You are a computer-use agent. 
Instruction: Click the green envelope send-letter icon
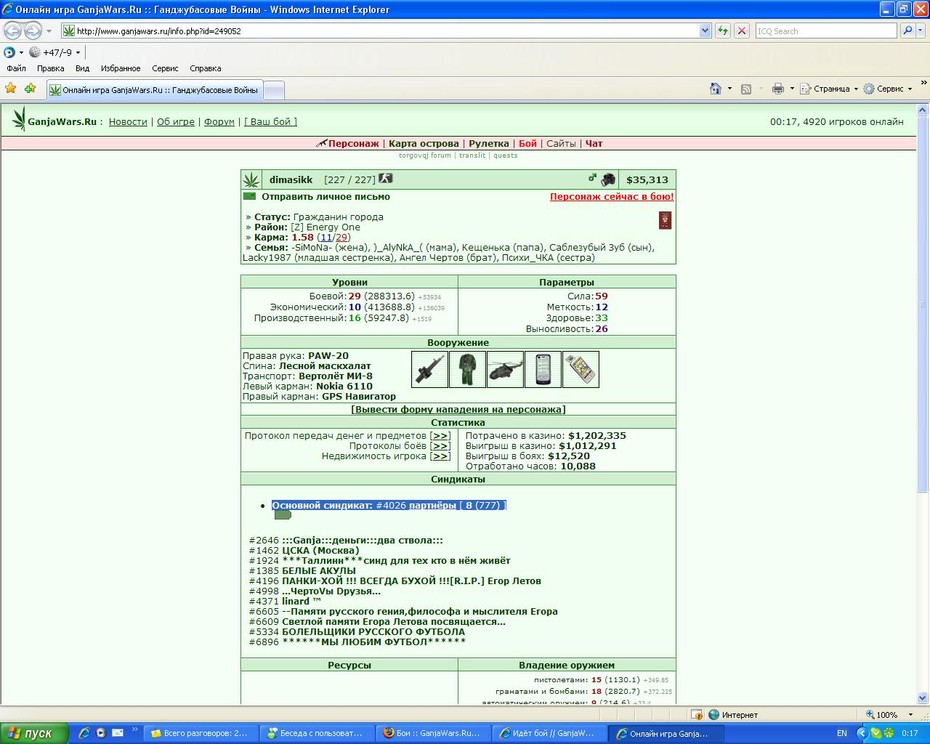(x=249, y=196)
